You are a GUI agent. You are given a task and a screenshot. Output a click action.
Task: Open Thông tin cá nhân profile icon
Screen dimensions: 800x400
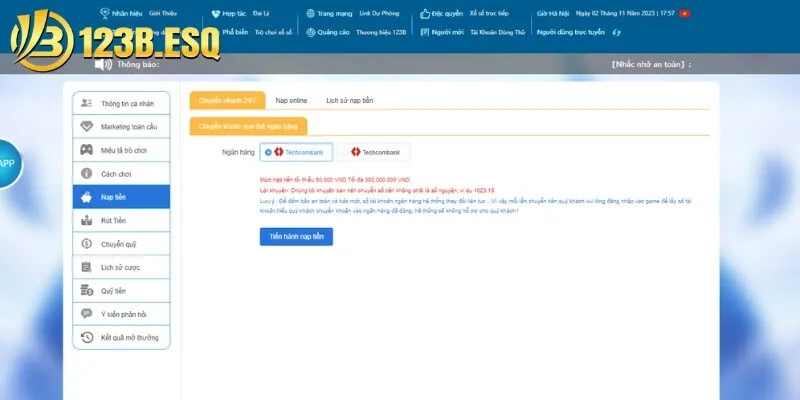point(87,103)
